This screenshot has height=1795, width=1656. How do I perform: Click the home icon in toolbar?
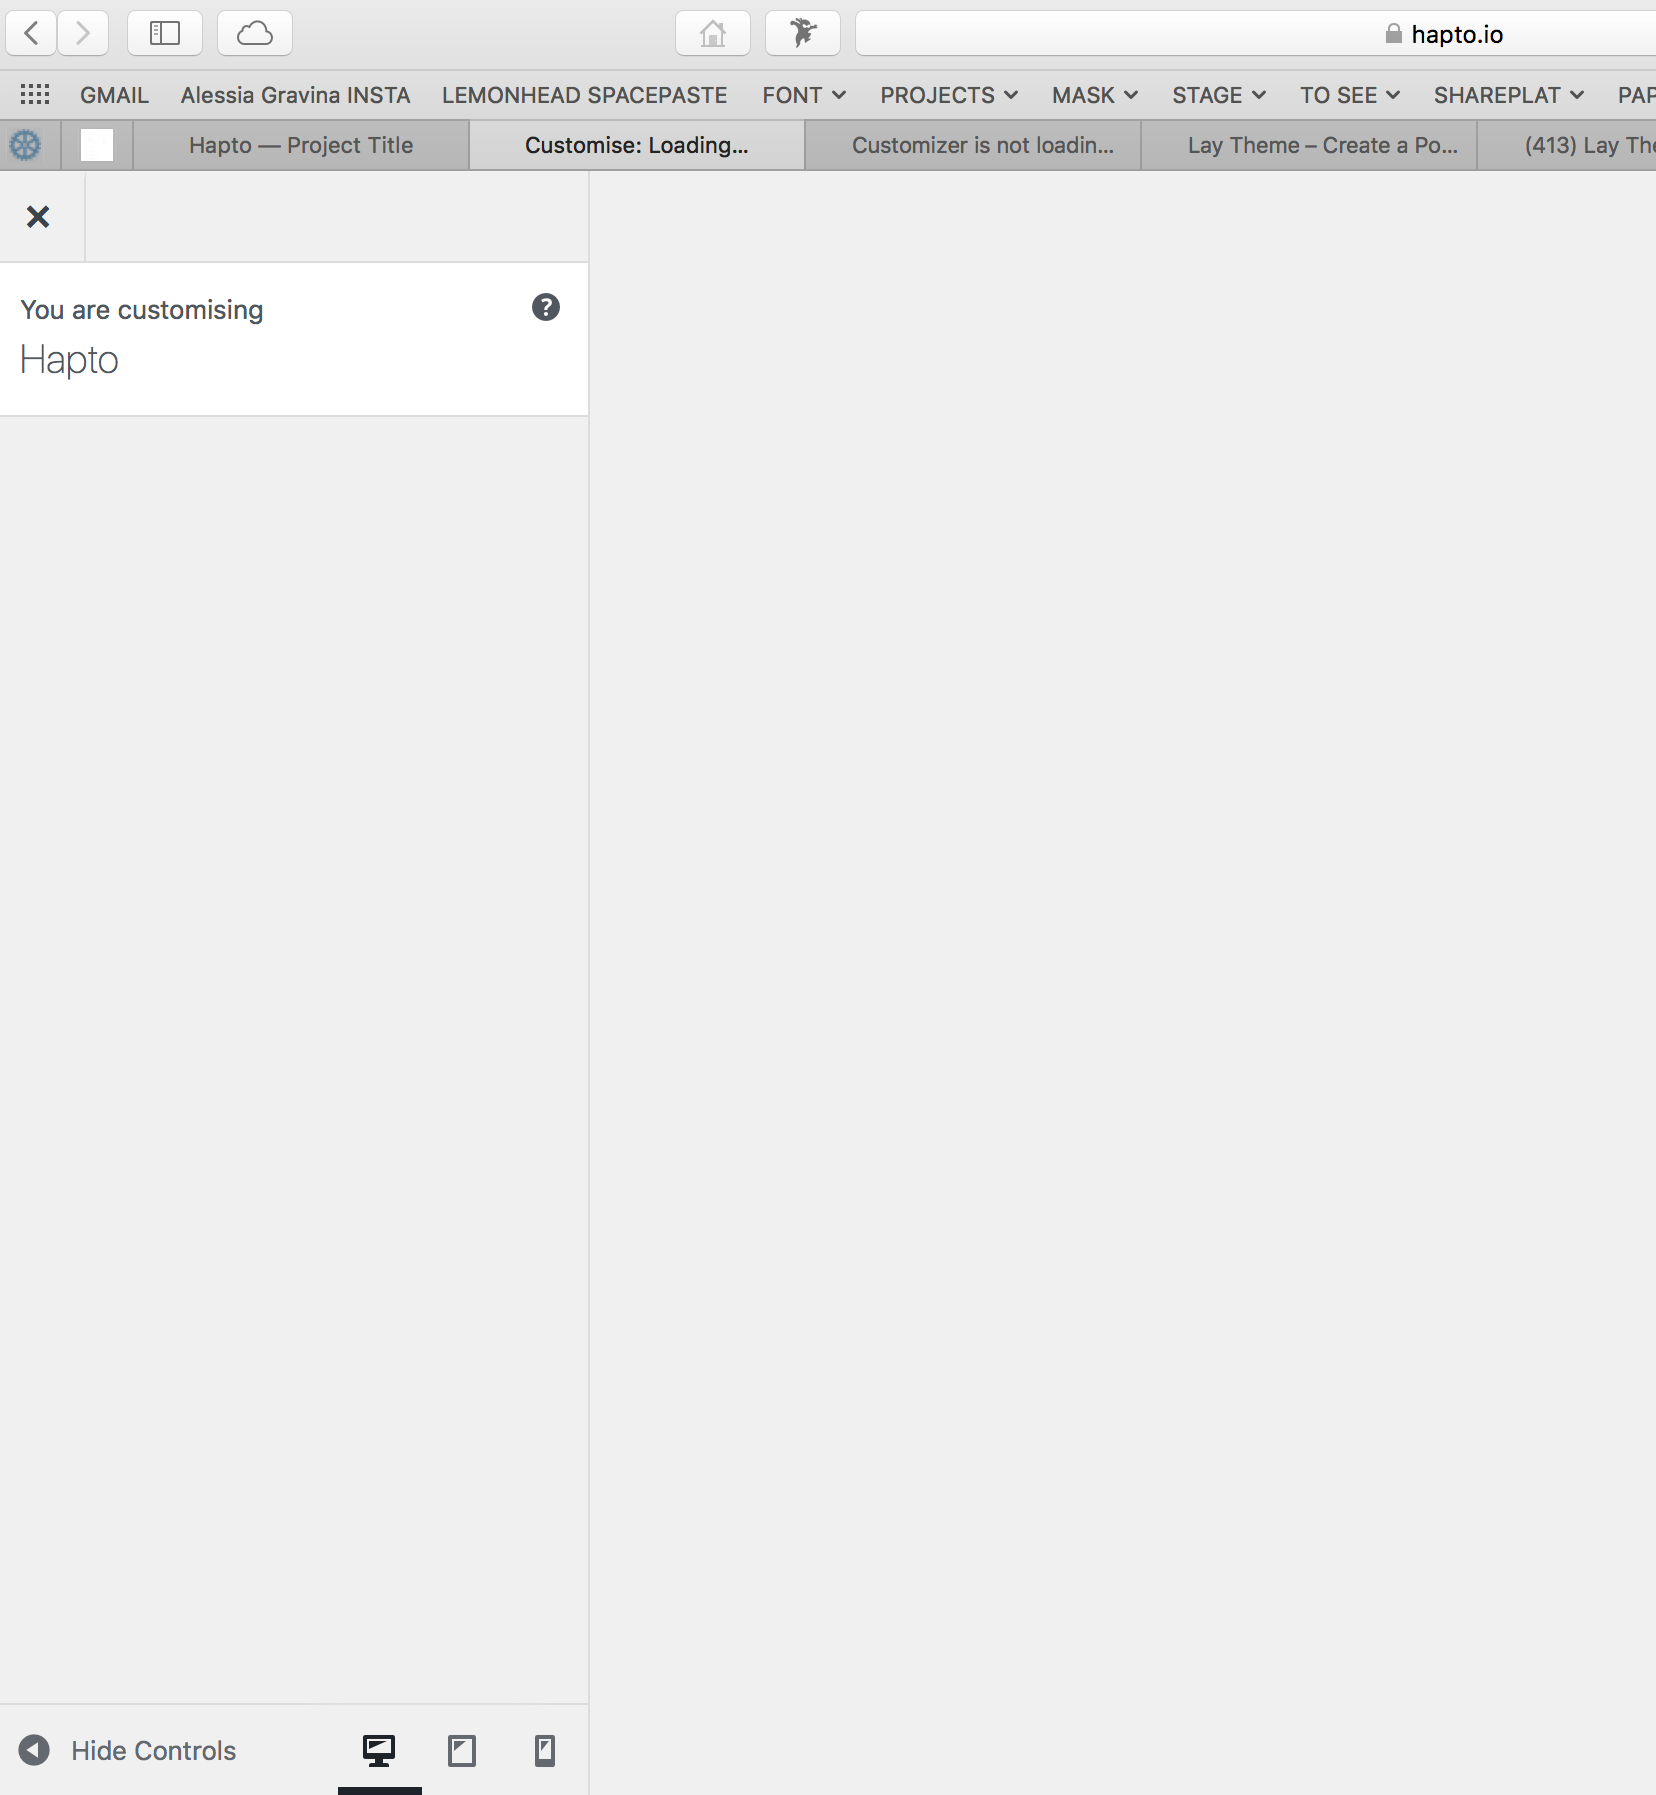(x=712, y=34)
